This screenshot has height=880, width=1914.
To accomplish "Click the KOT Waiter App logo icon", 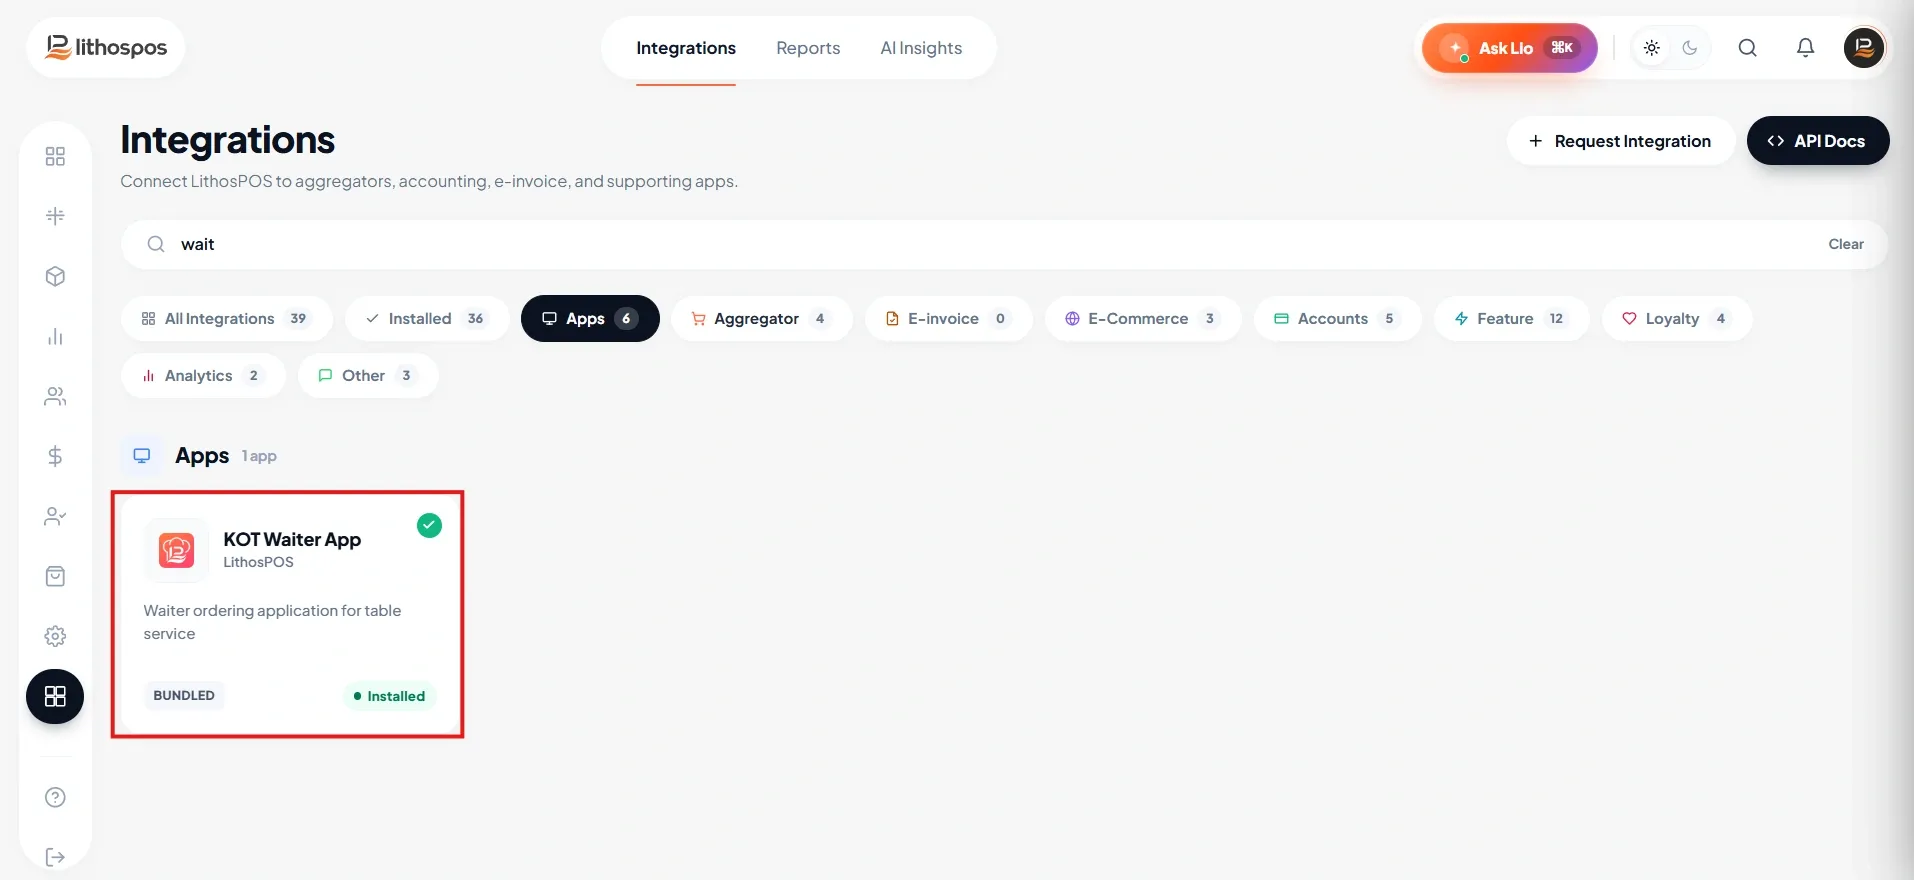I will (x=176, y=550).
